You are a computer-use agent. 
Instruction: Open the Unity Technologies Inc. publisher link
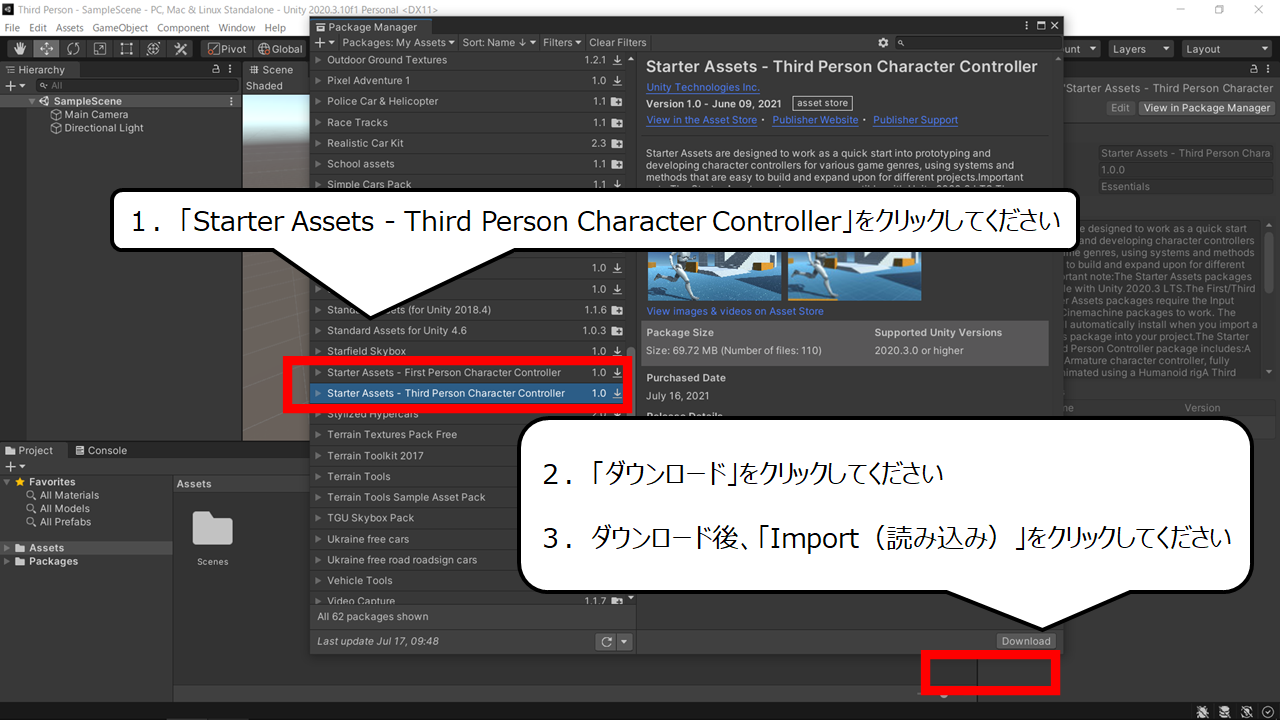(703, 88)
